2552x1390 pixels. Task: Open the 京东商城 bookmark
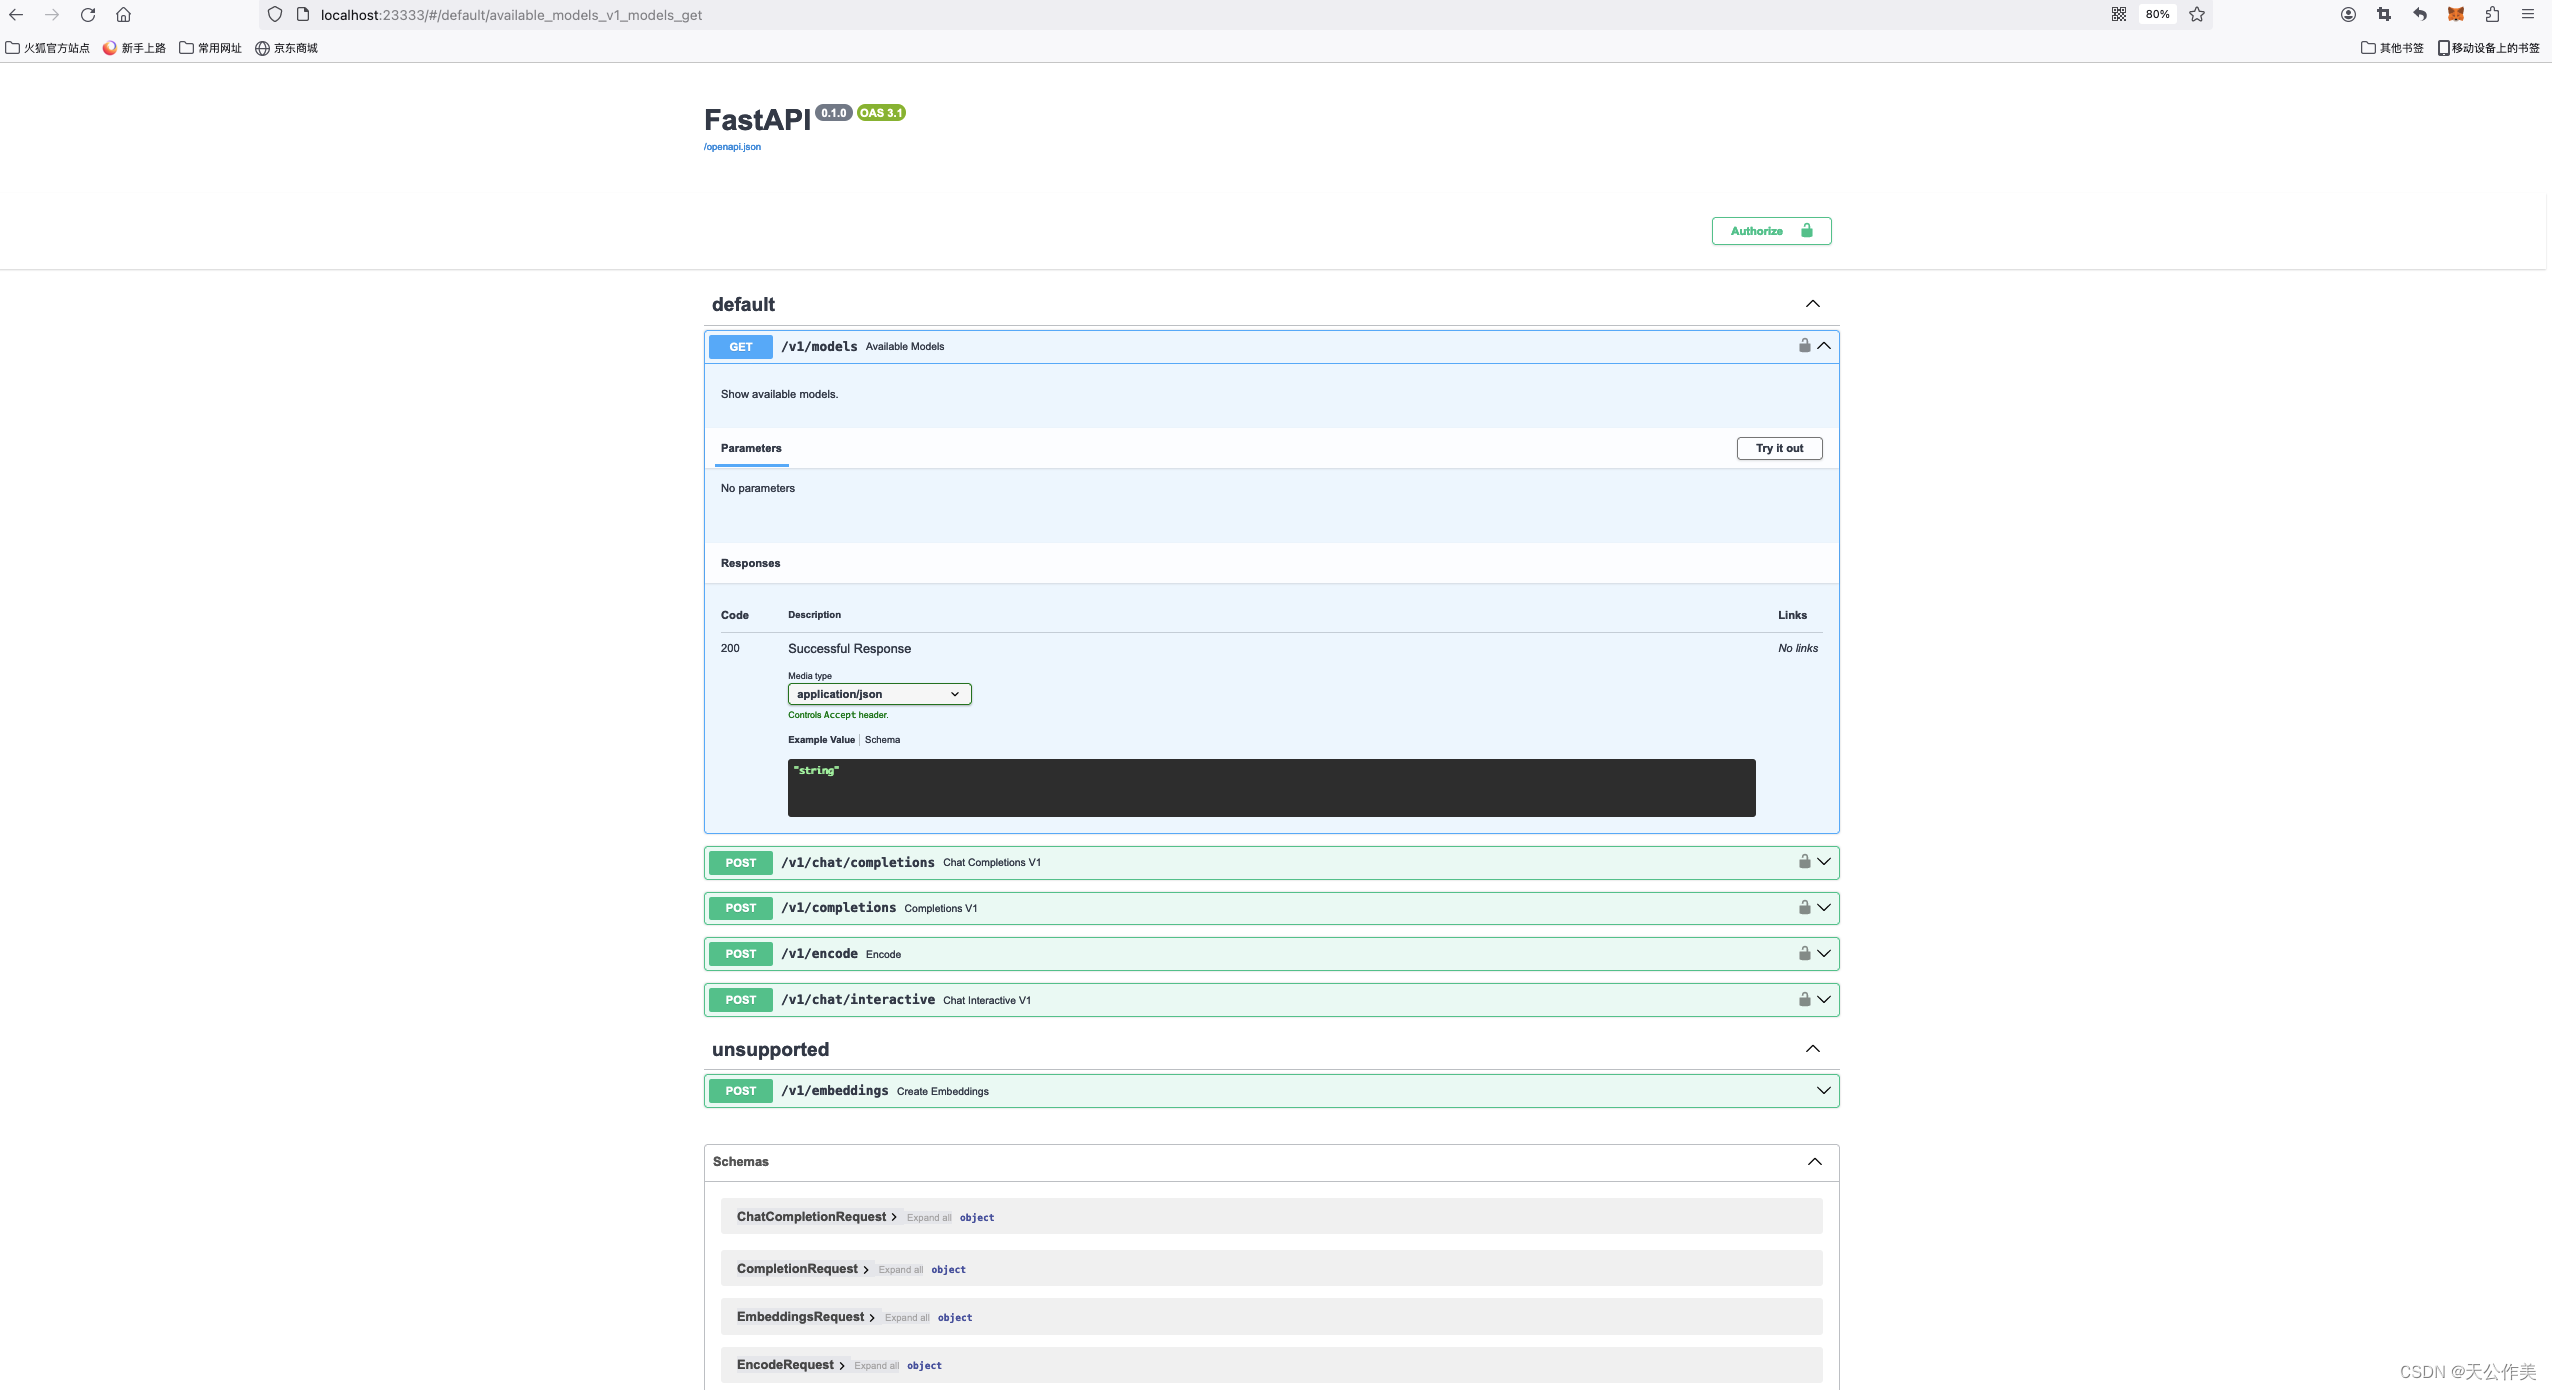pyautogui.click(x=286, y=48)
